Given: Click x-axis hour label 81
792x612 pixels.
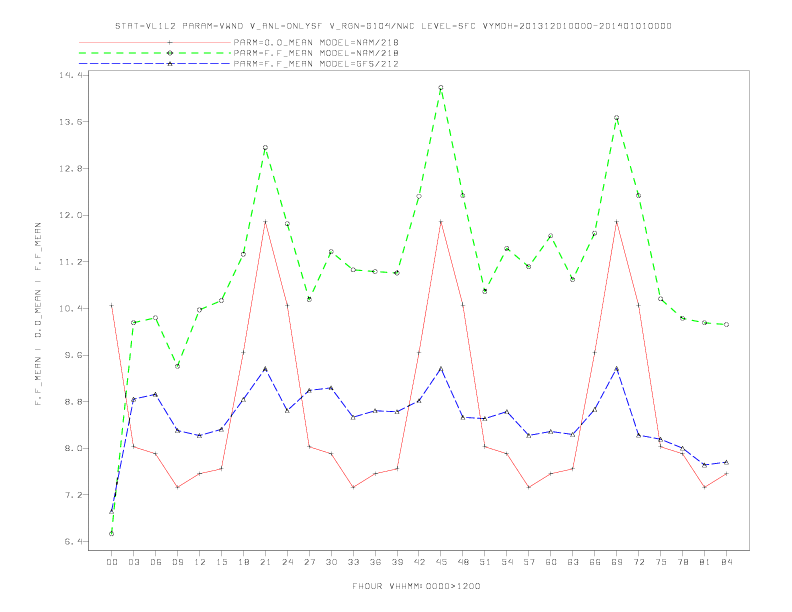Looking at the screenshot, I should (x=705, y=562).
